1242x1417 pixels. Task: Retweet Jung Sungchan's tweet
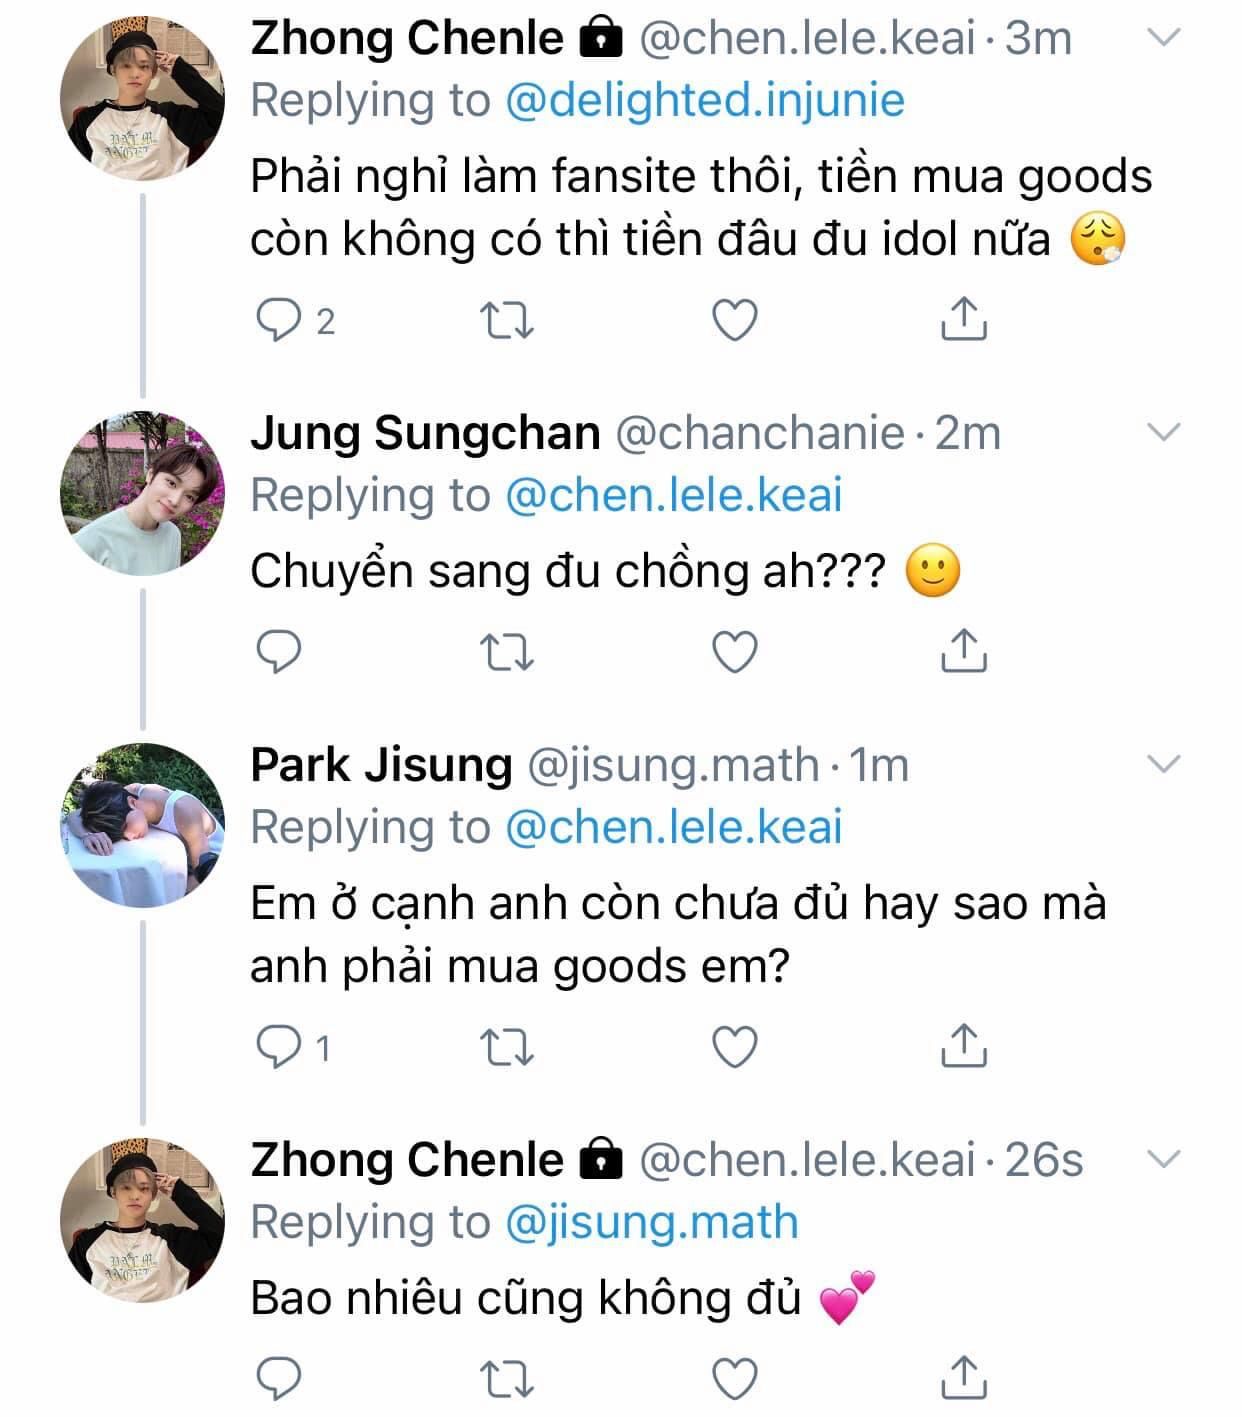pos(507,652)
